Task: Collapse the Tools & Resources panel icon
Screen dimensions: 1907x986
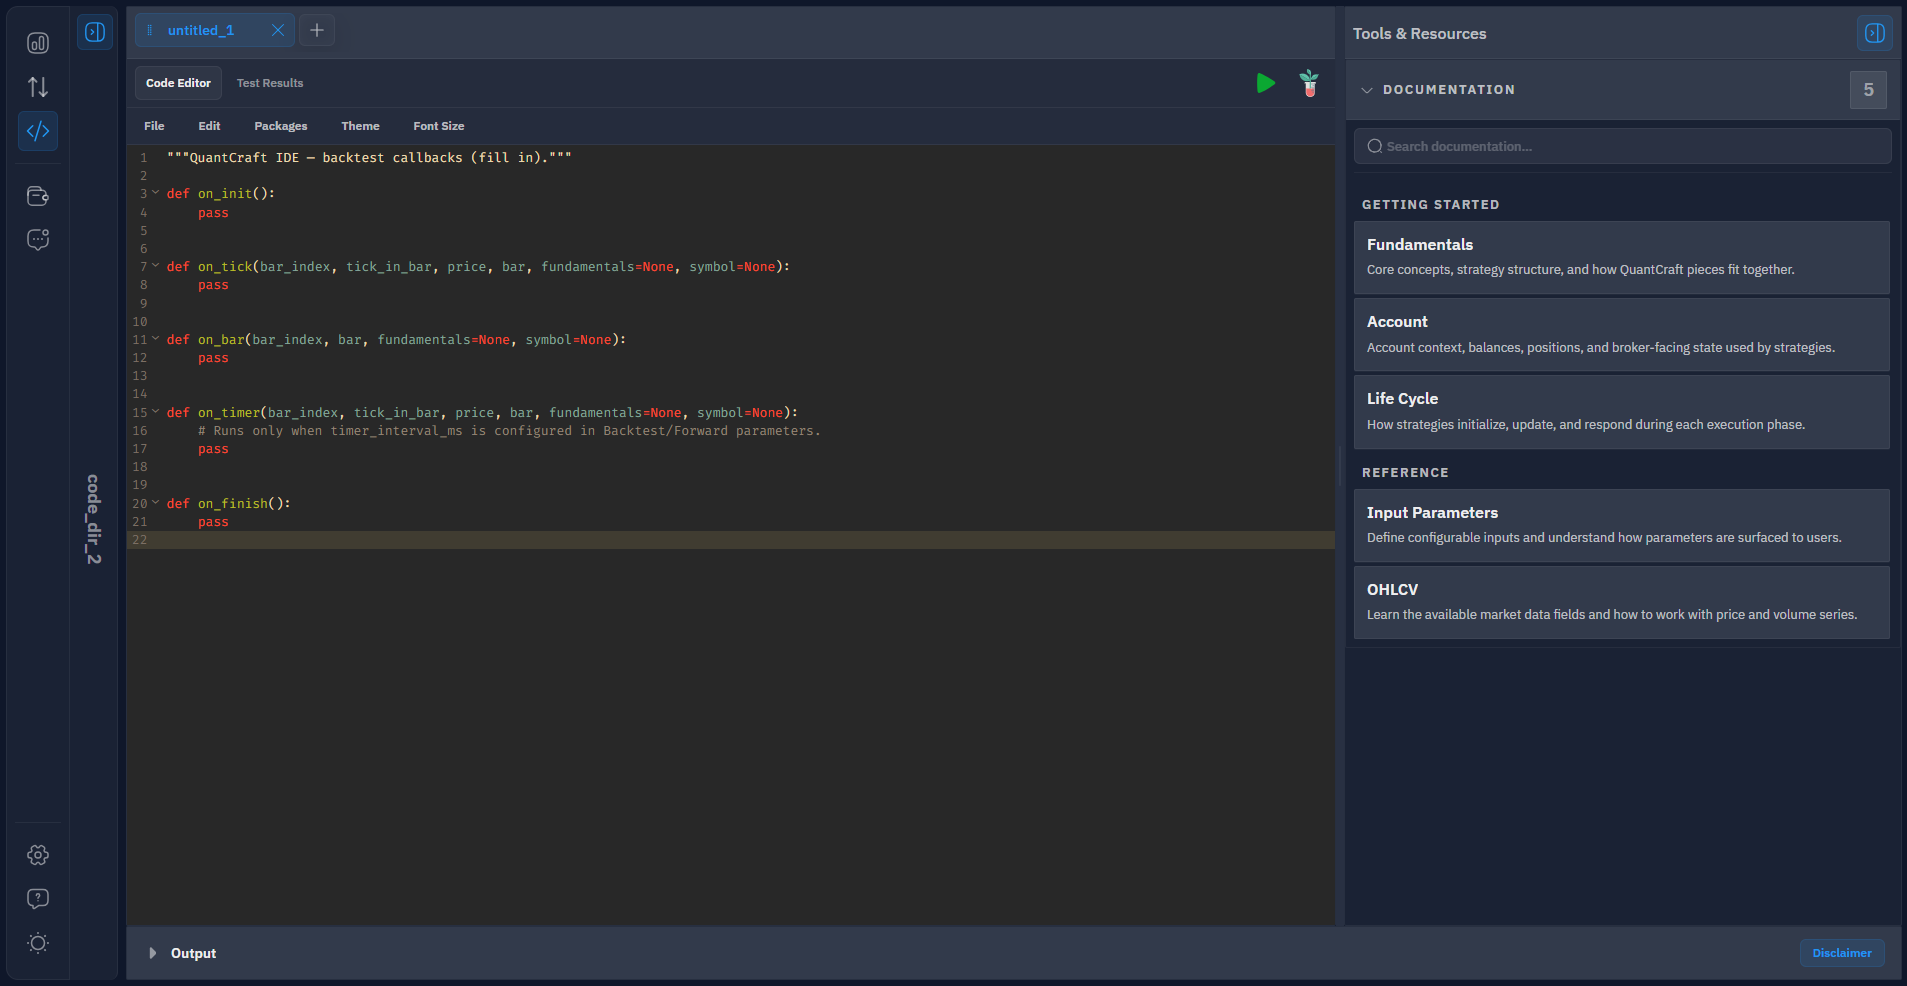Action: tap(1875, 33)
